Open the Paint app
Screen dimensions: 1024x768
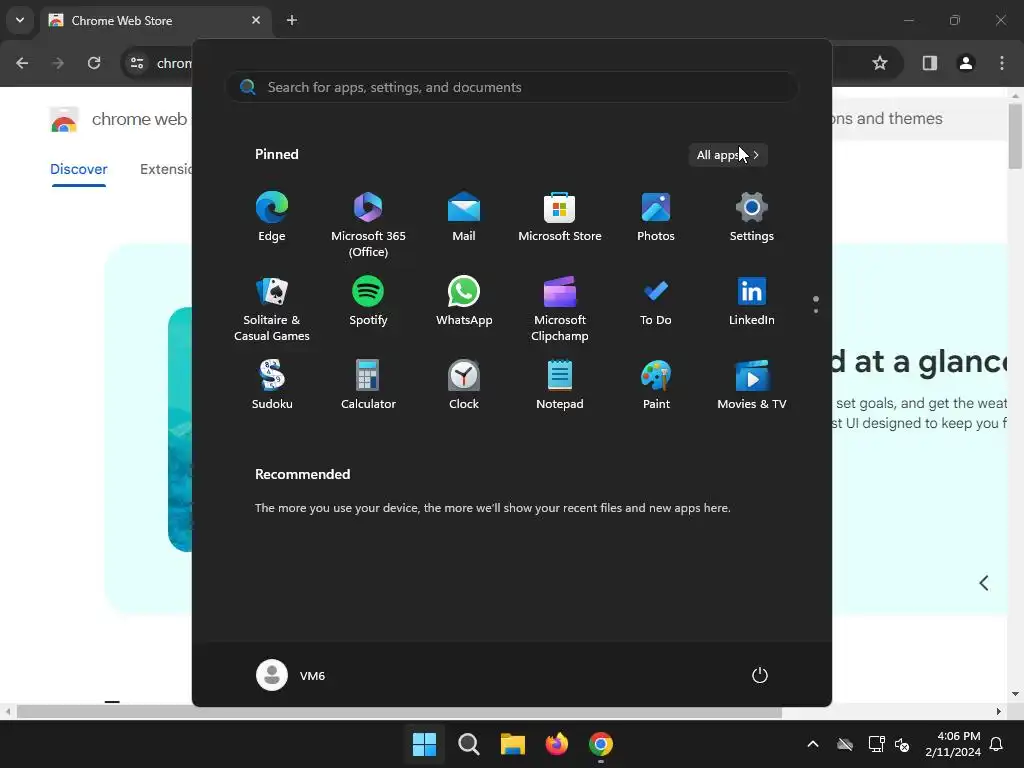[x=656, y=385]
